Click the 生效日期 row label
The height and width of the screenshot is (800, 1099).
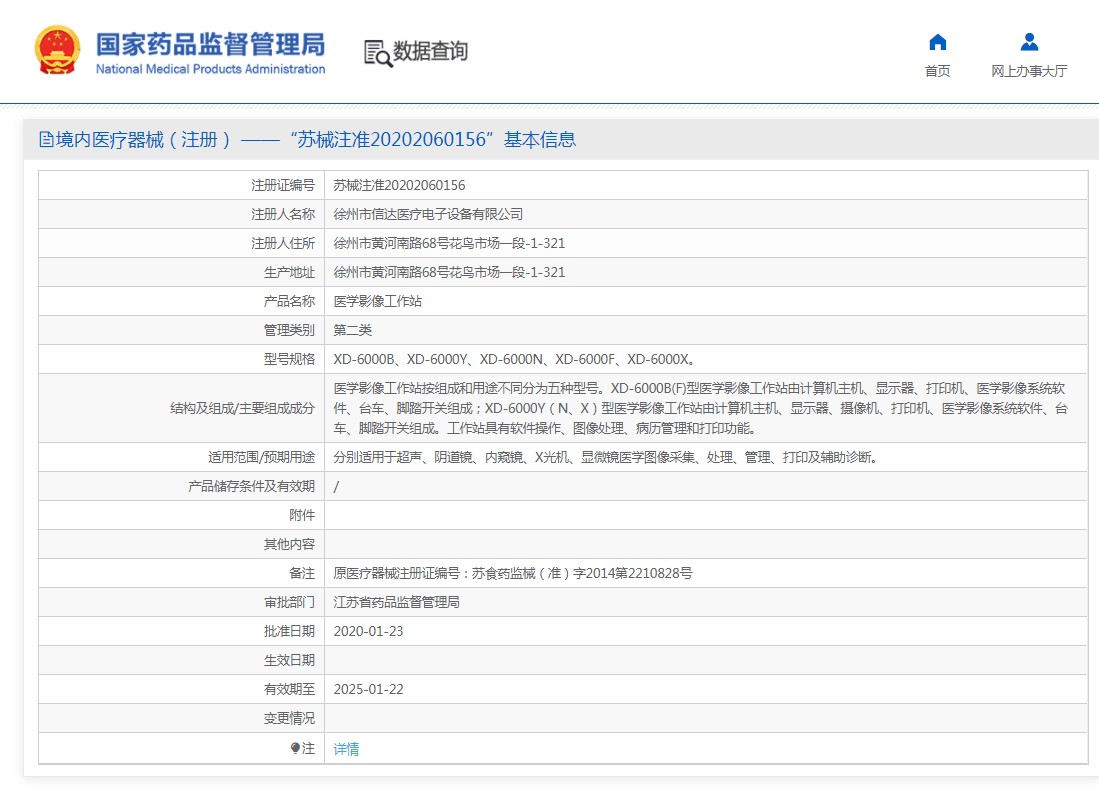[x=289, y=660]
